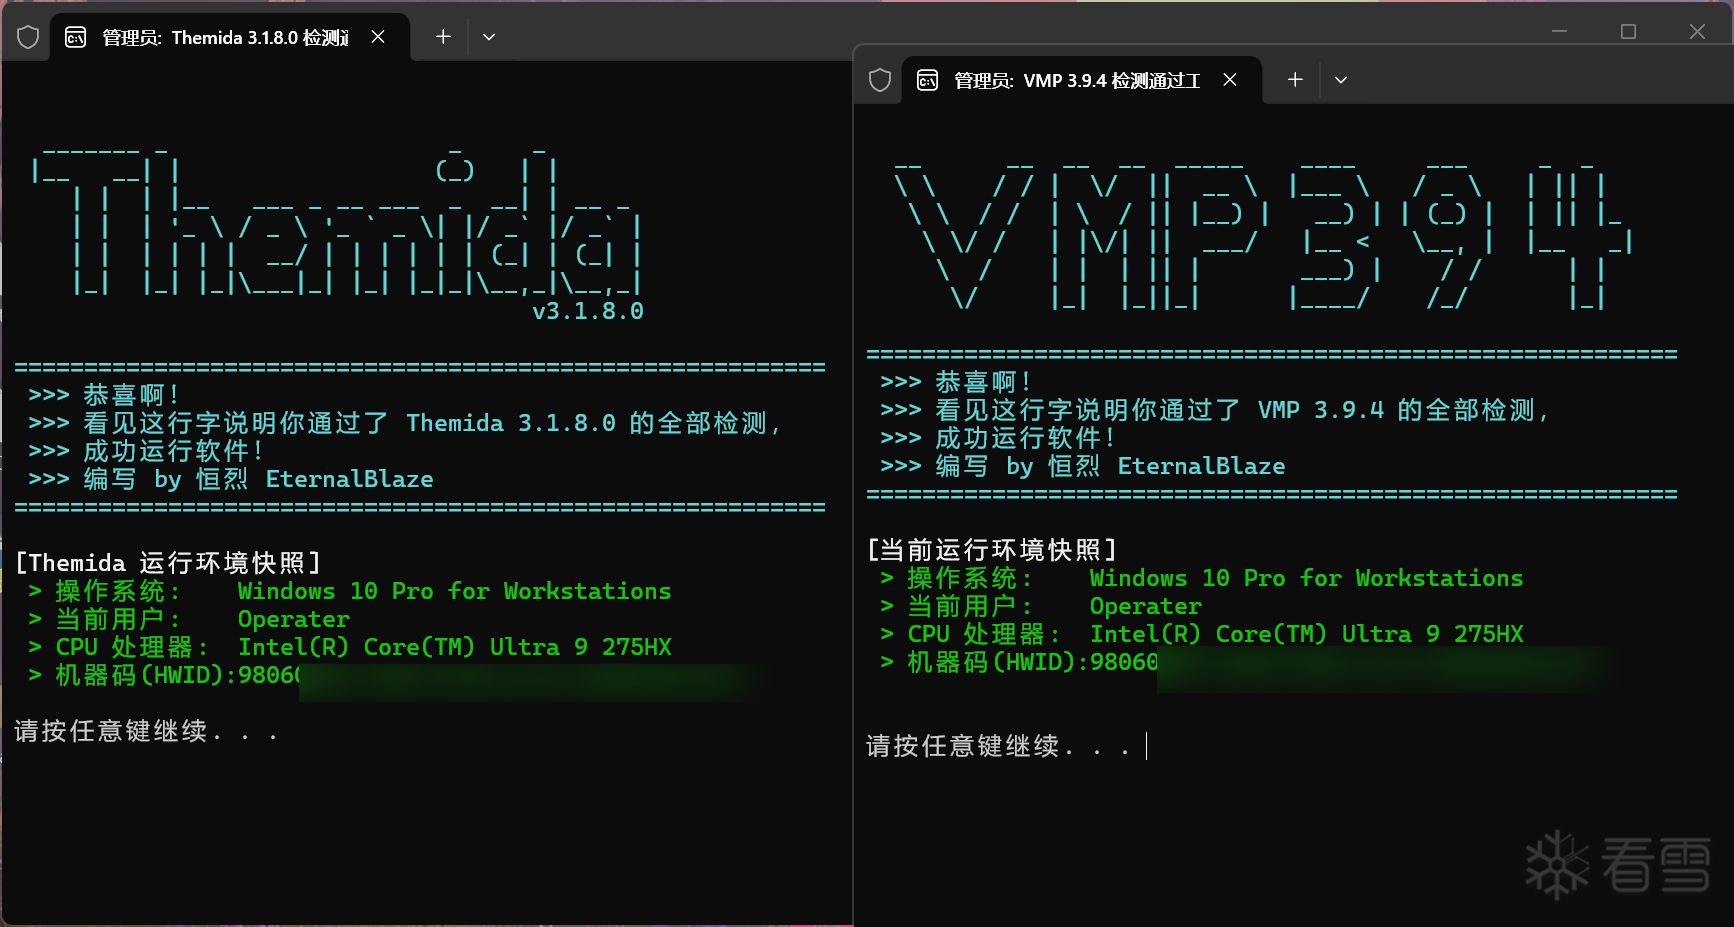
Task: Click the shield icon in the VMP window
Action: 880,80
